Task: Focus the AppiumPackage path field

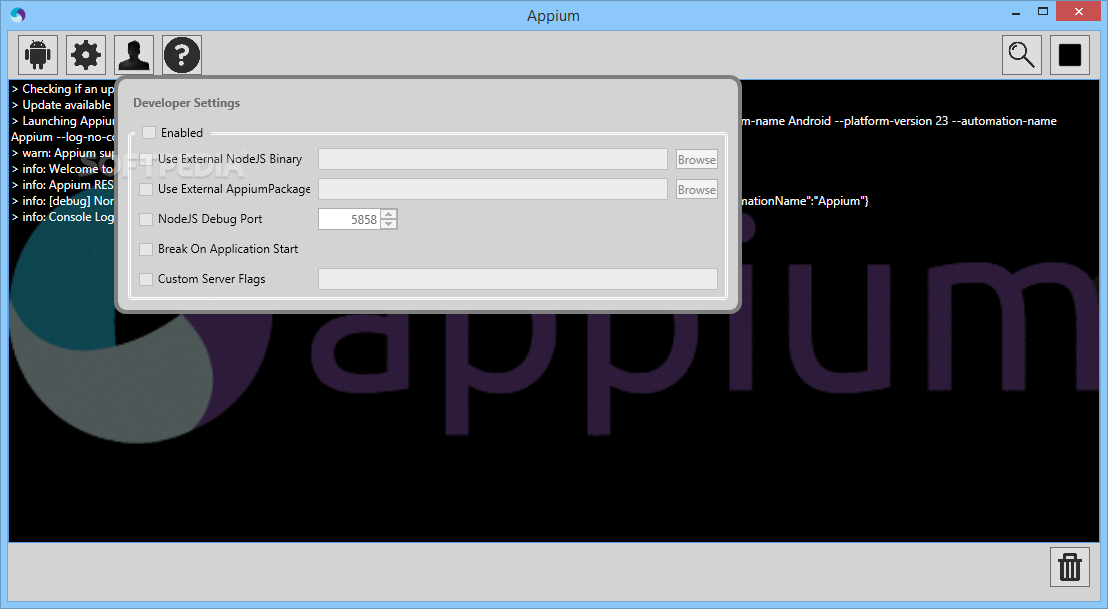Action: pyautogui.click(x=493, y=189)
